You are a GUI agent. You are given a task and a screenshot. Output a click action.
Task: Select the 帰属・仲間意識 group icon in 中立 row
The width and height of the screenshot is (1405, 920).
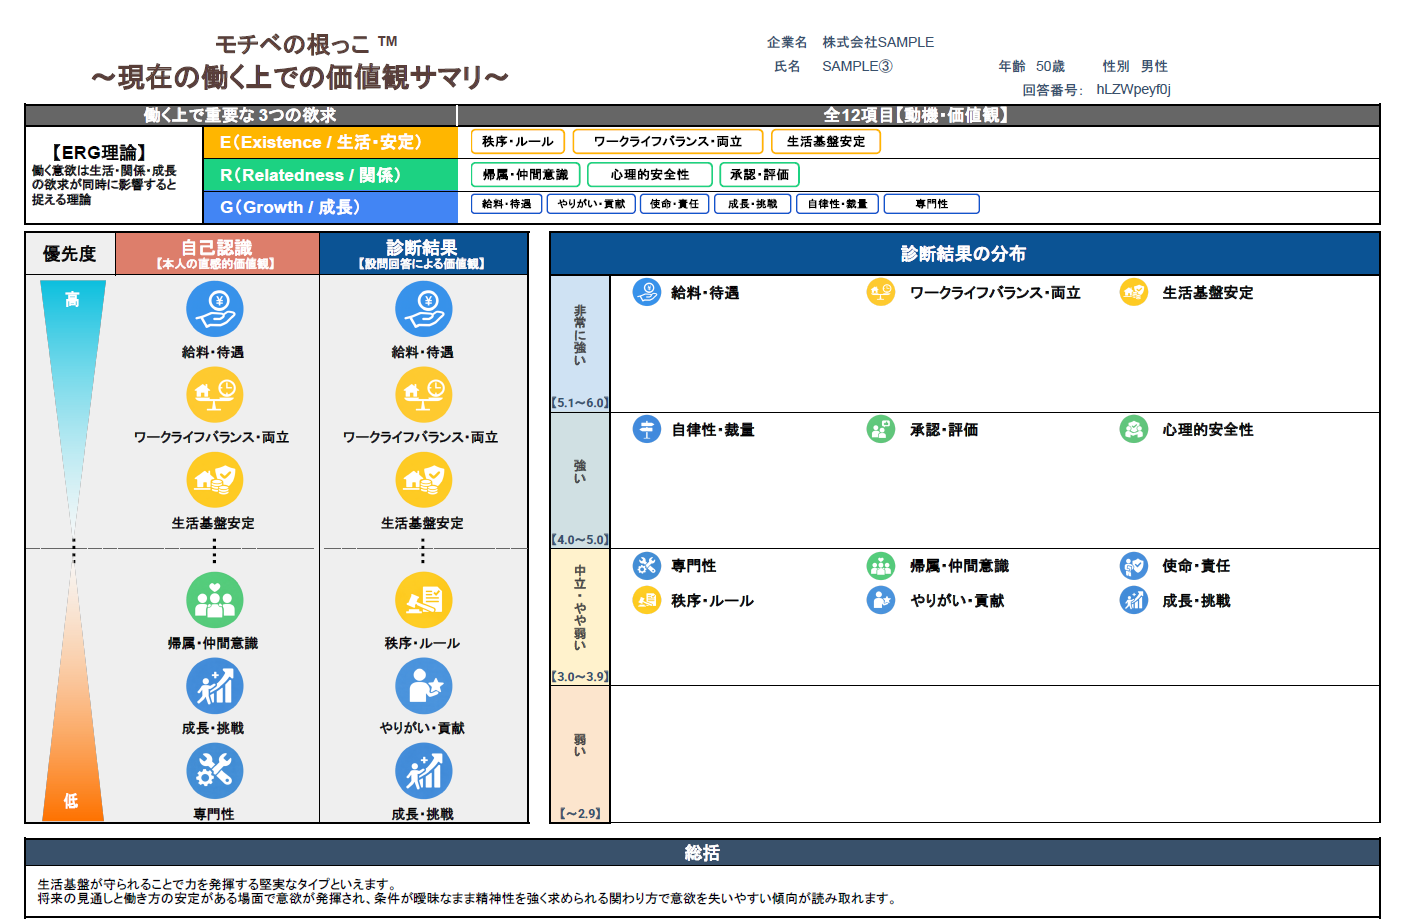(x=879, y=565)
